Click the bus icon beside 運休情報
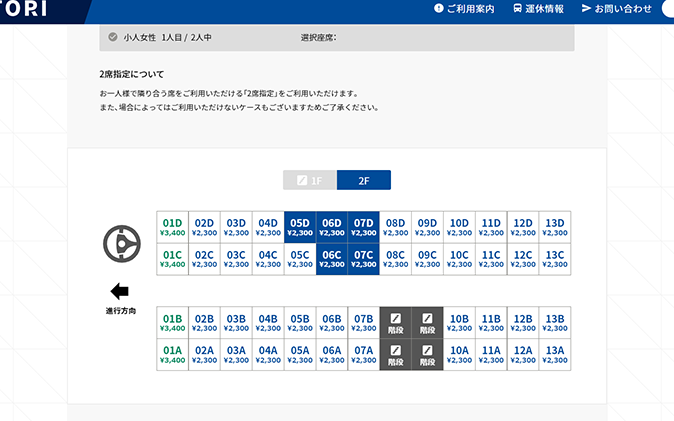The image size is (674, 421). 517,8
